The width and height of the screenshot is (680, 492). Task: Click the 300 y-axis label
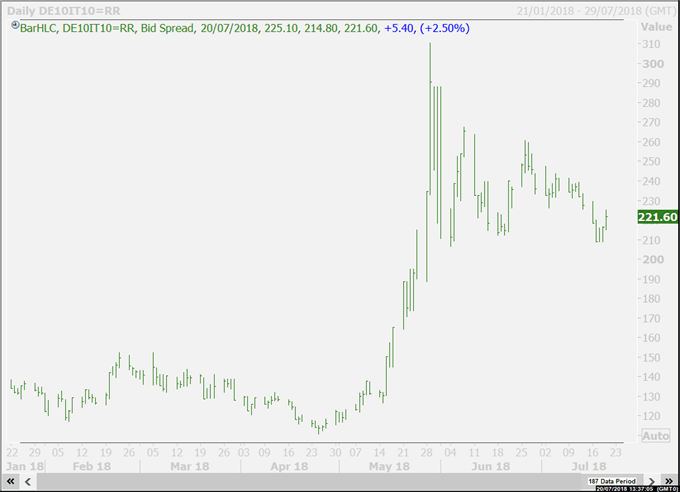tap(653, 64)
